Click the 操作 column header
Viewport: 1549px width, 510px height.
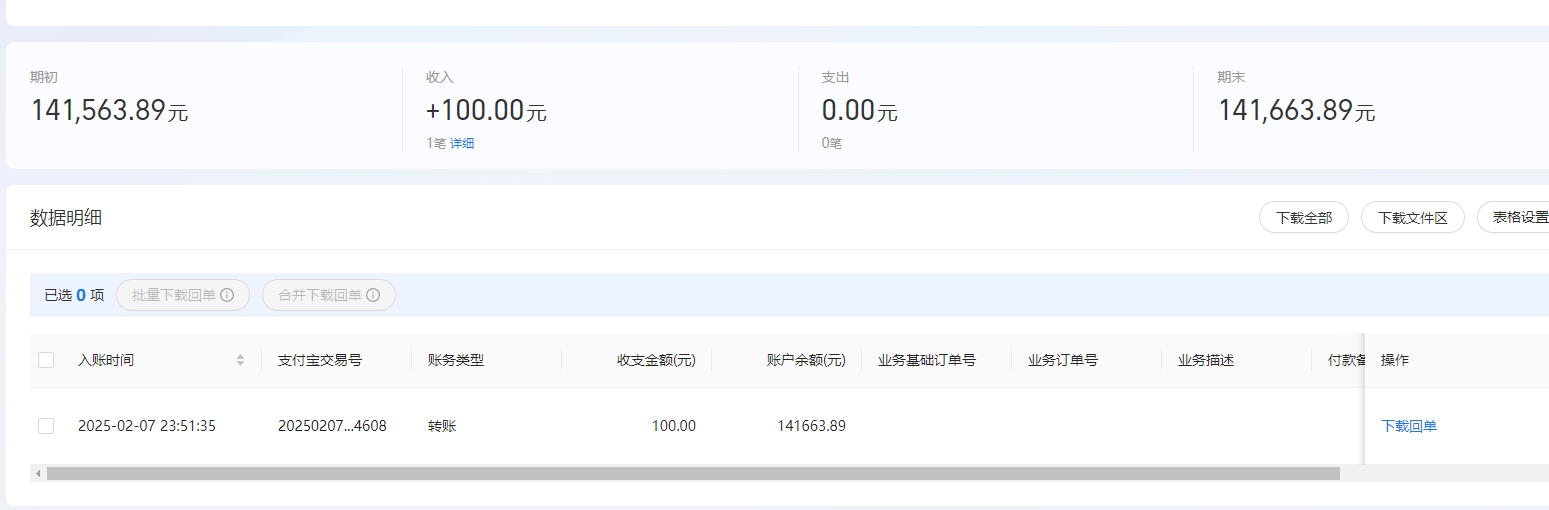click(1395, 360)
